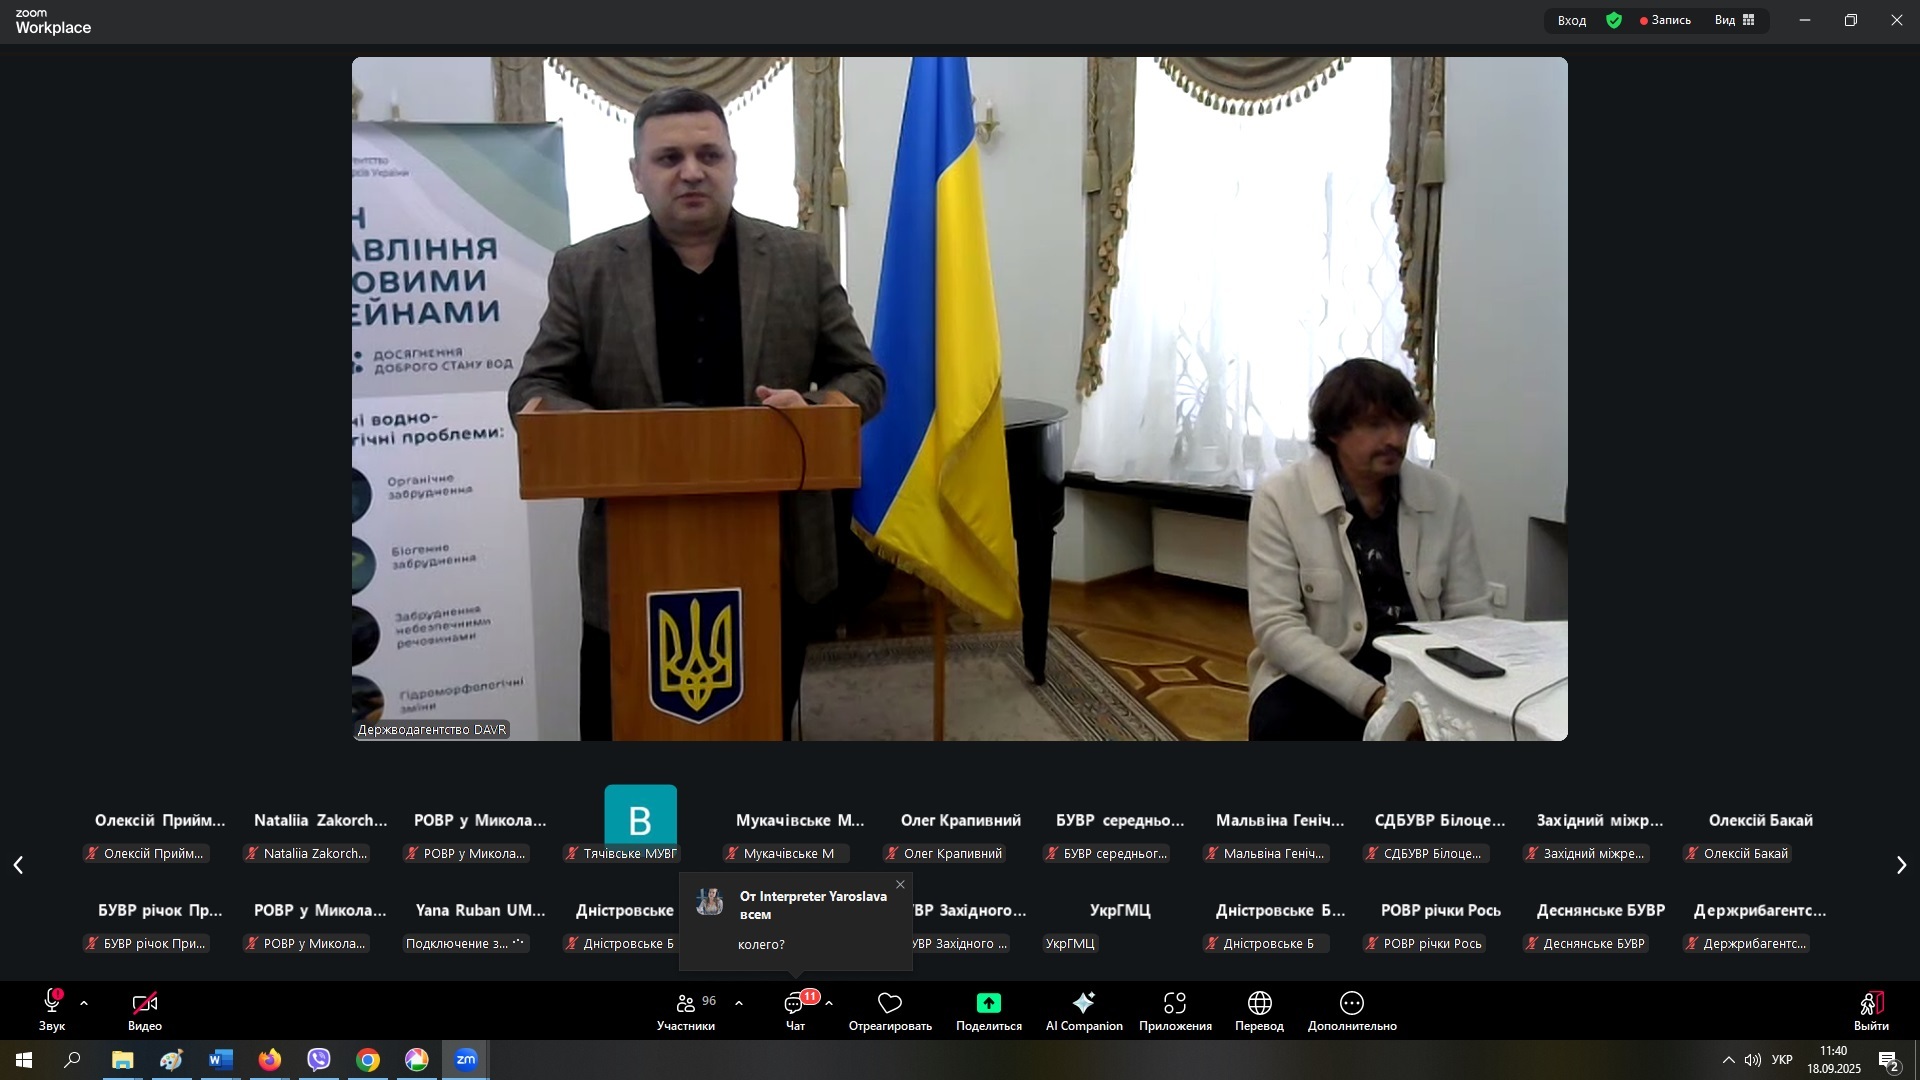
Task: Open the View layout menu
Action: (1735, 20)
